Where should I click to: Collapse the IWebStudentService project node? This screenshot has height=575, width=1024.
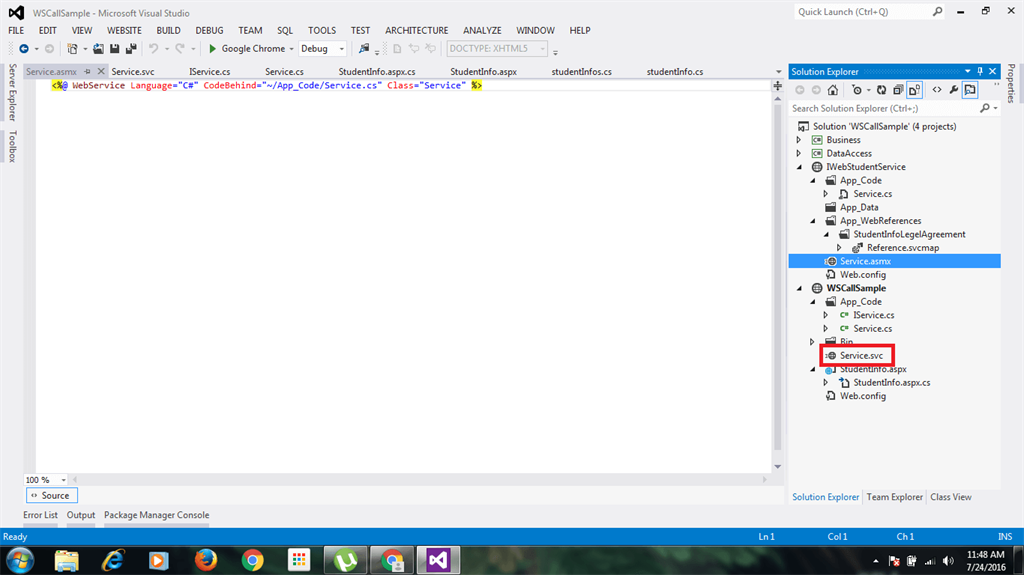(x=799, y=167)
